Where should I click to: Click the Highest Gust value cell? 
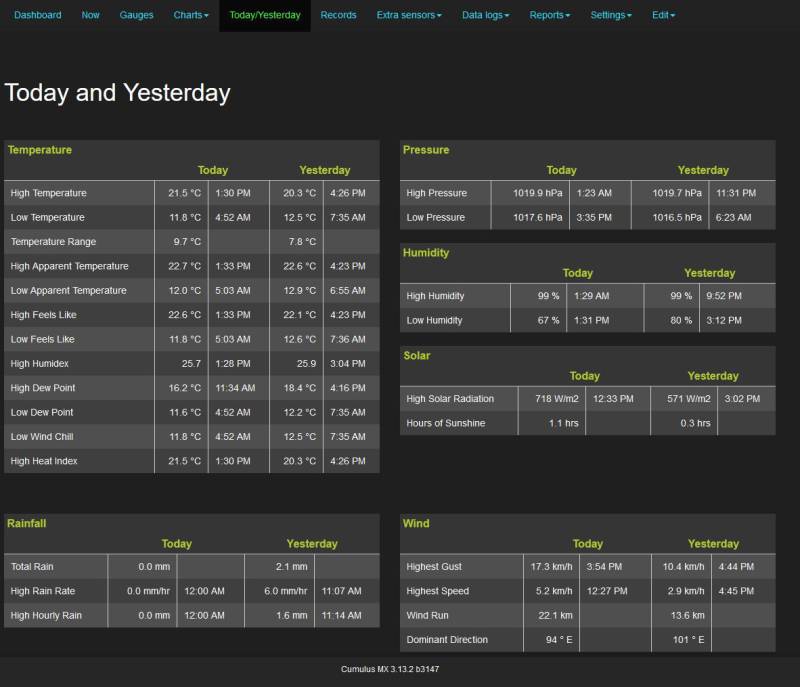[549, 566]
